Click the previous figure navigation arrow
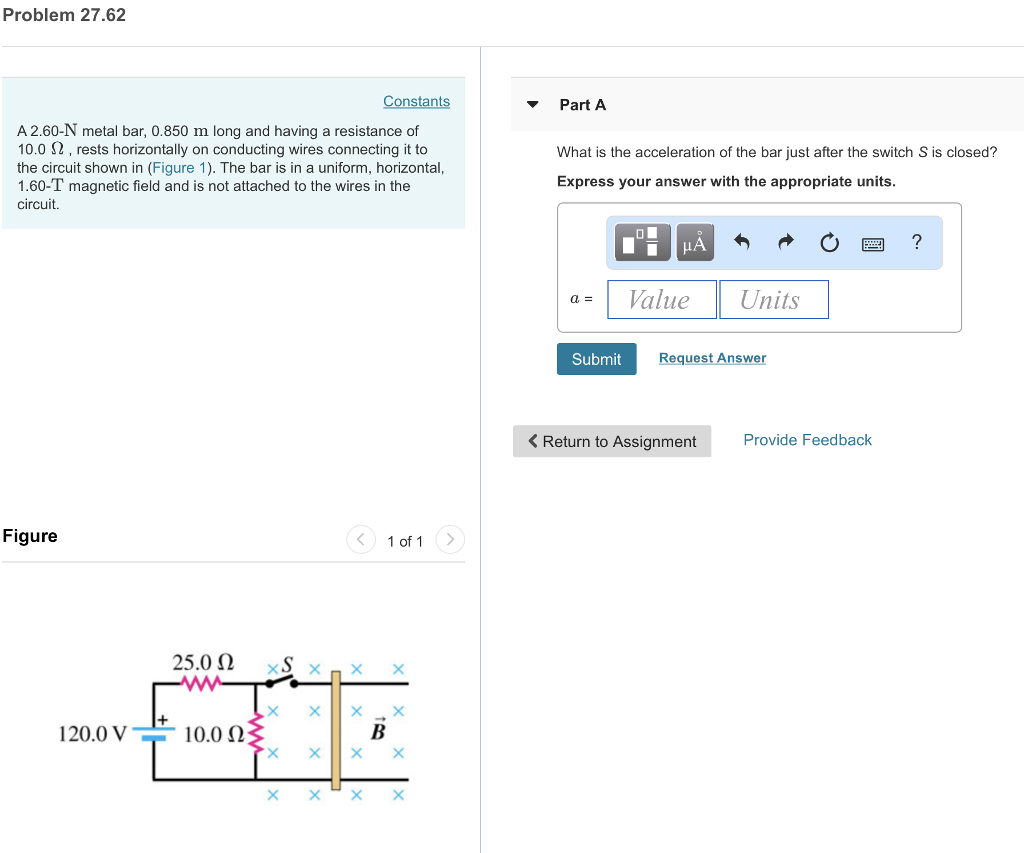The width and height of the screenshot is (1024, 853). (x=360, y=539)
